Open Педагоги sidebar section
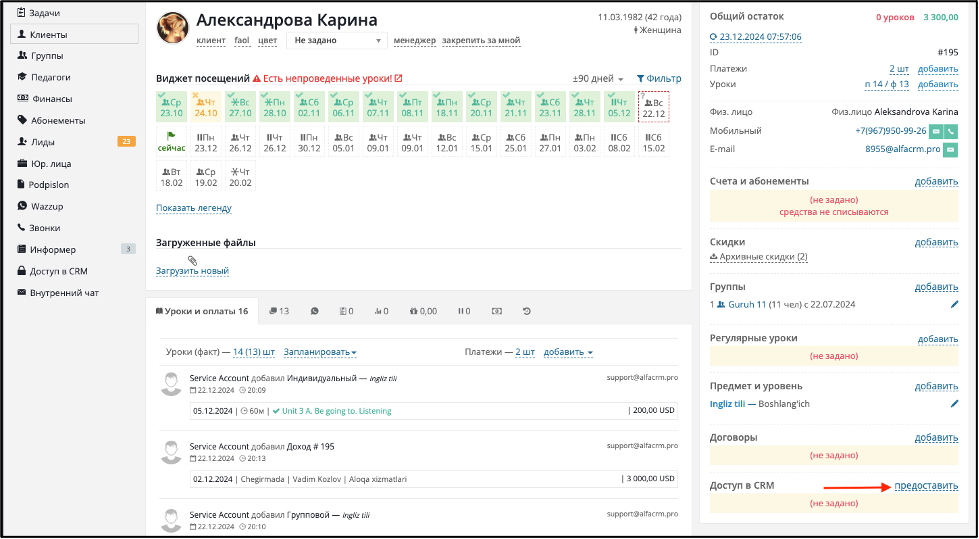 coord(44,77)
